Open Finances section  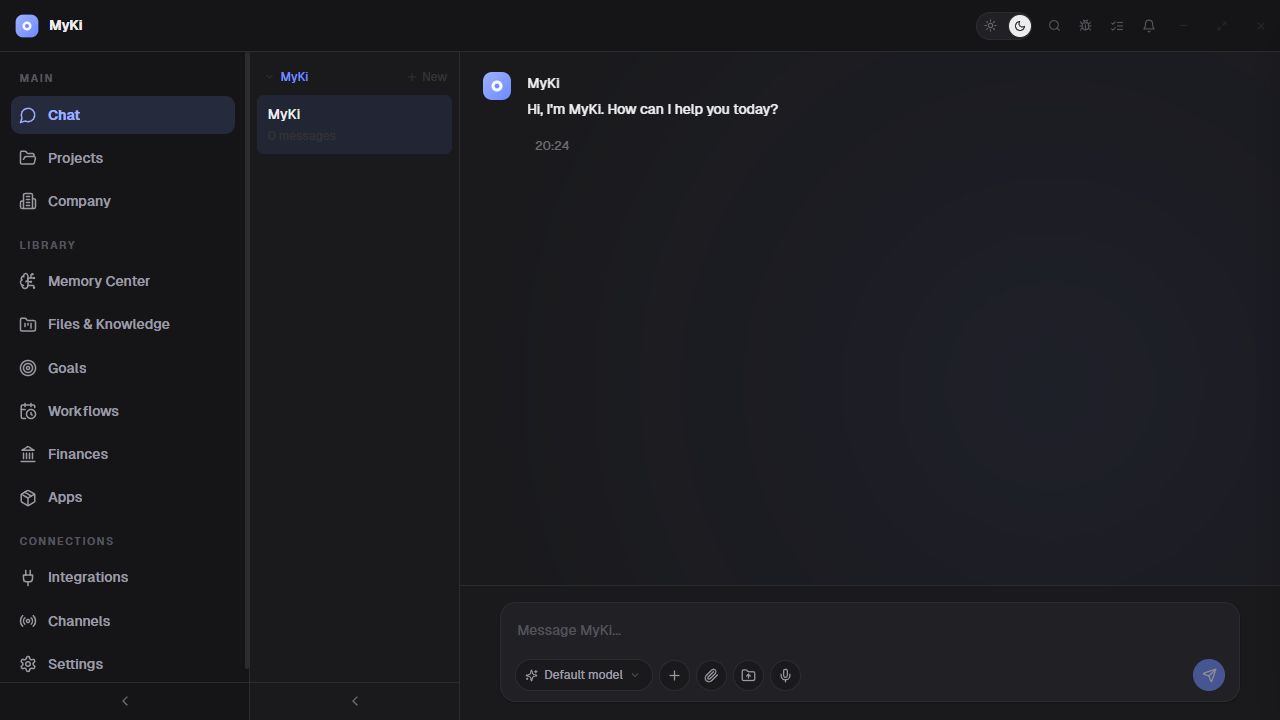(x=123, y=454)
